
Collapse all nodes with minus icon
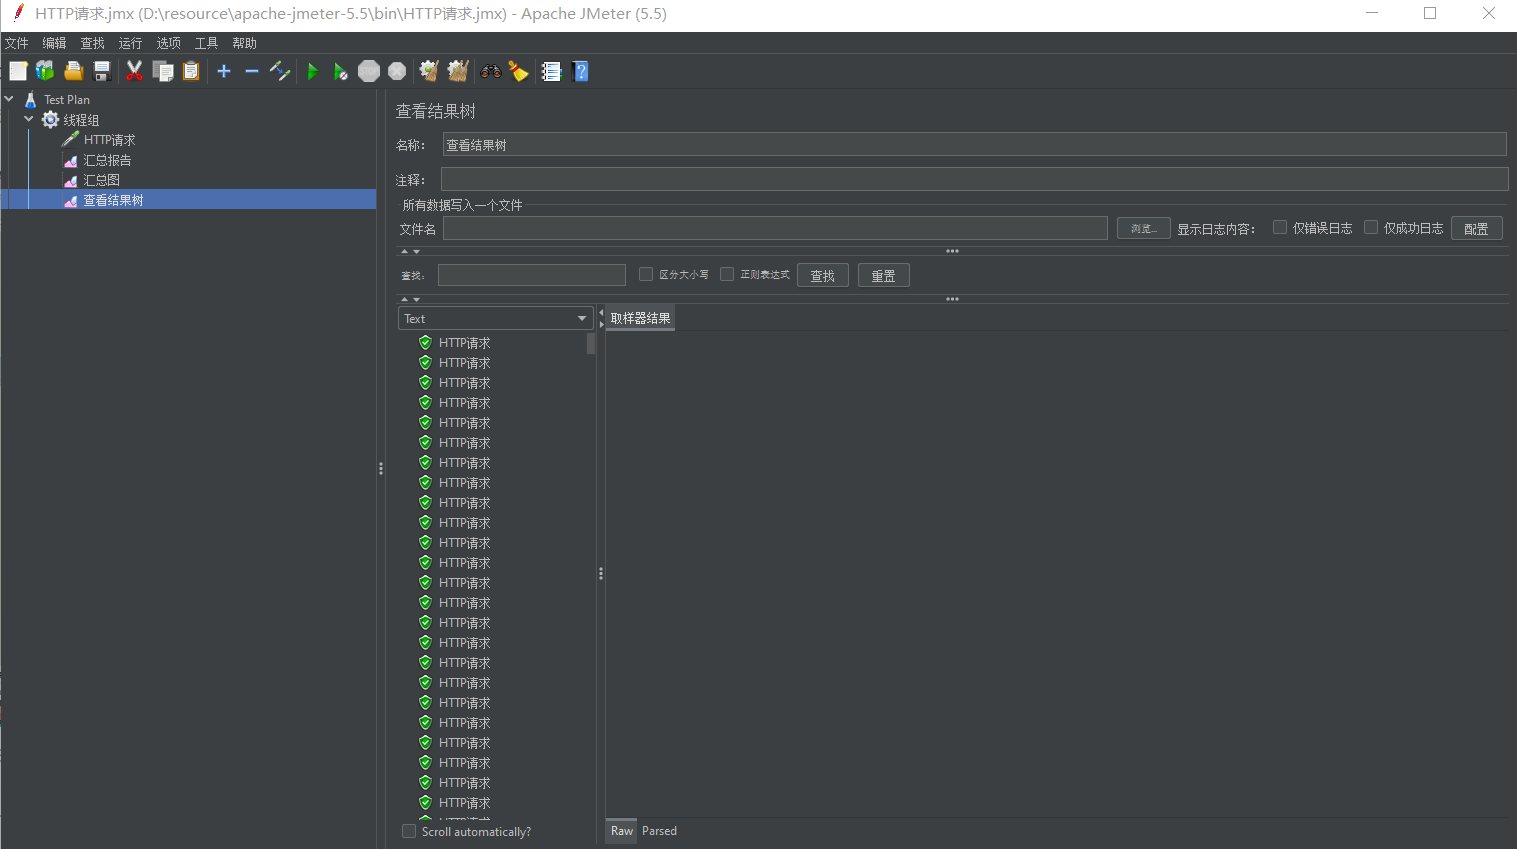[252, 71]
